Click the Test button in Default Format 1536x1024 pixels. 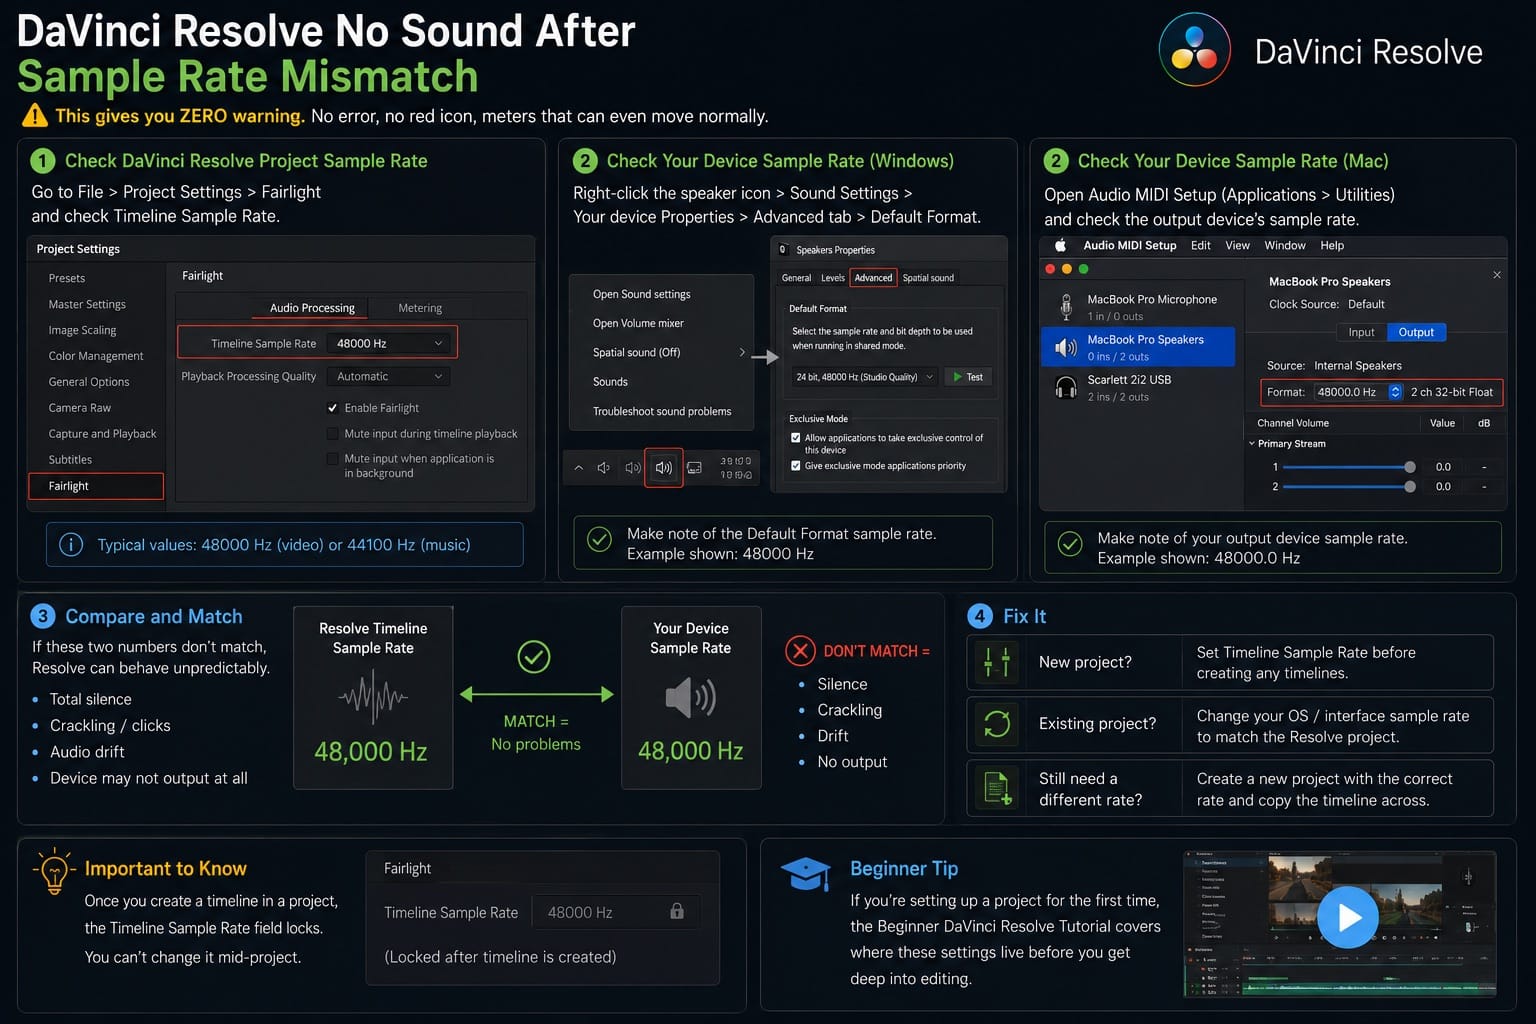[x=967, y=377]
